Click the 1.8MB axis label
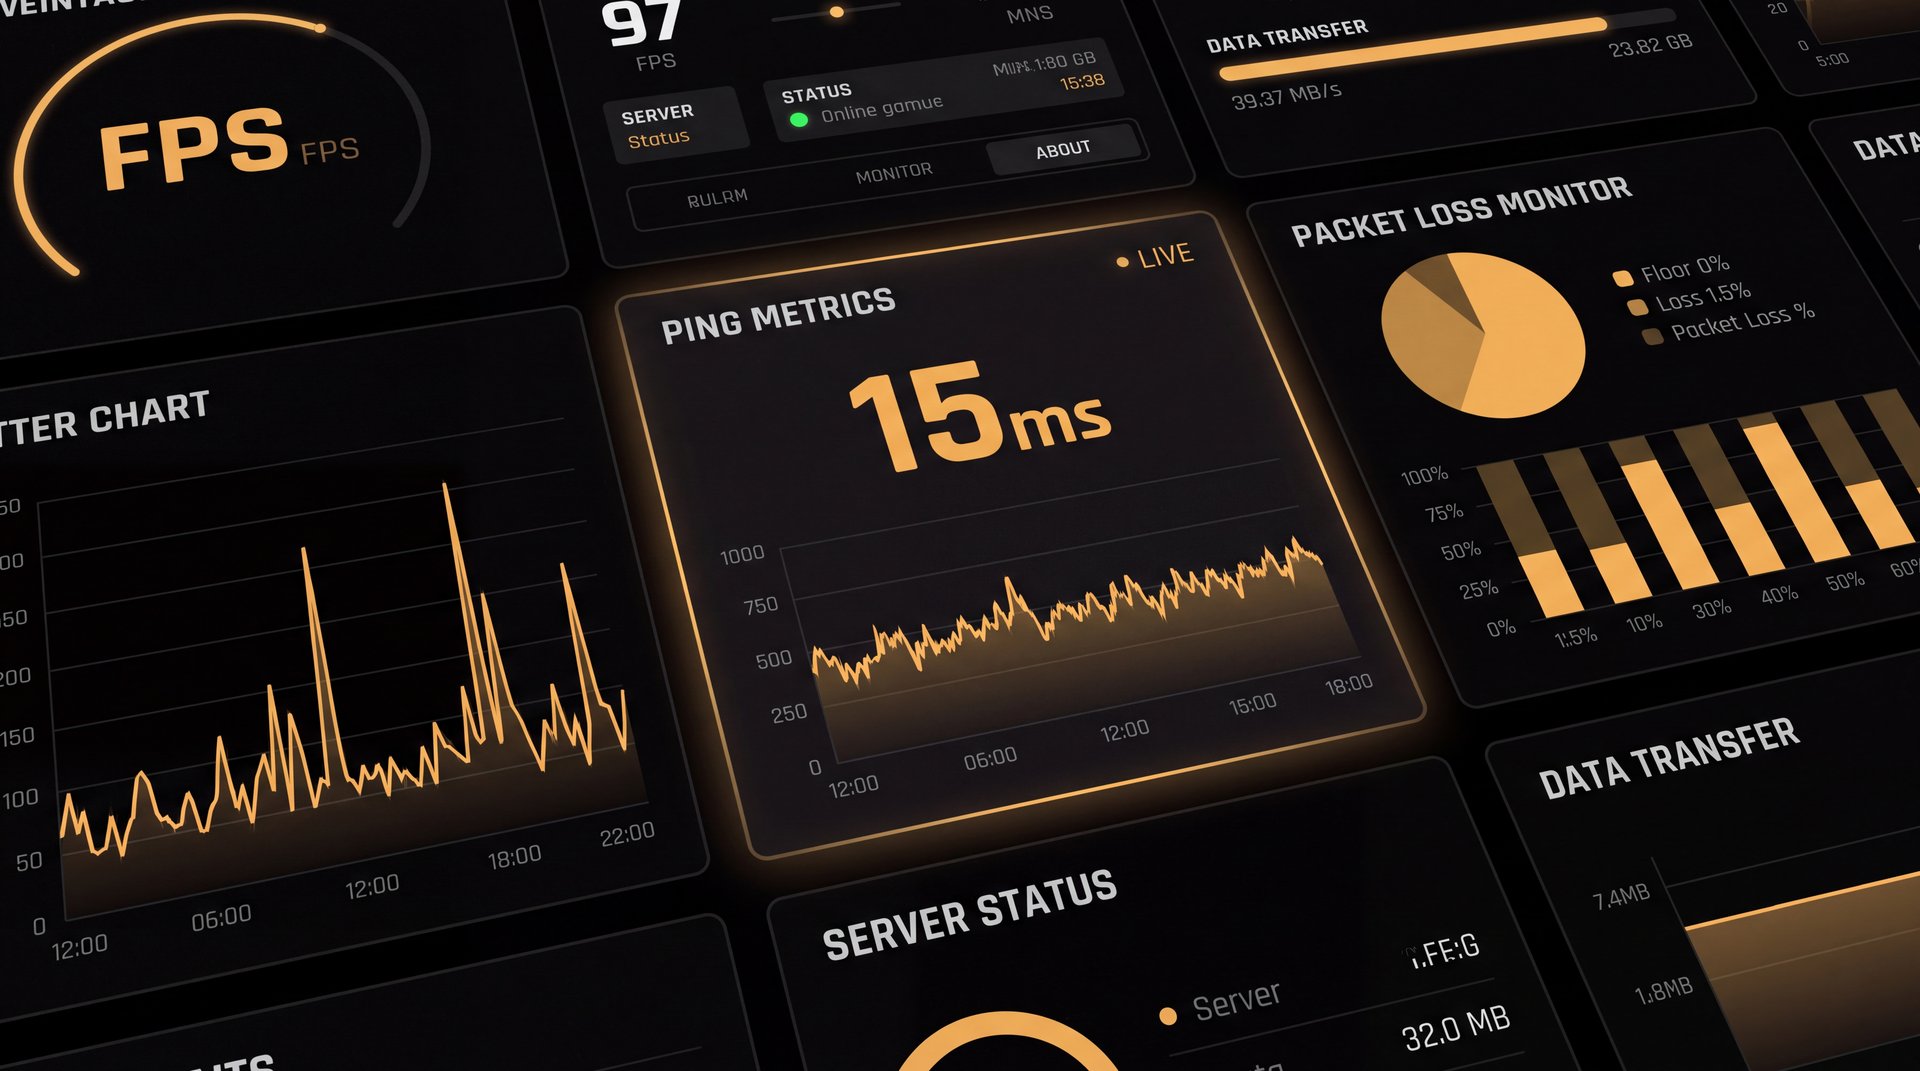 point(1664,991)
